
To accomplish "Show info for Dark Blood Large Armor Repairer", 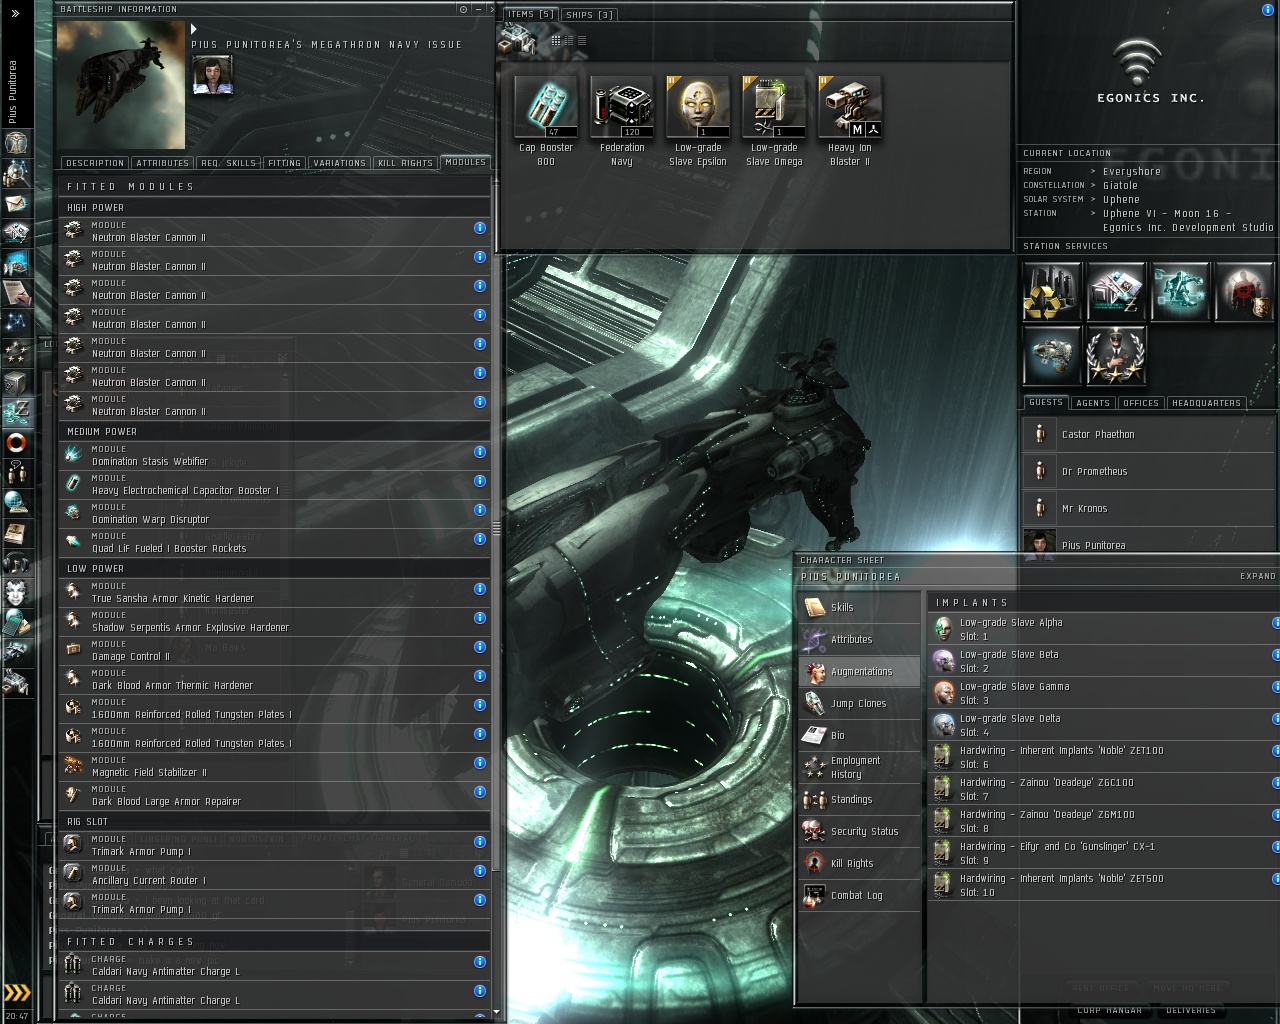I will [x=480, y=792].
